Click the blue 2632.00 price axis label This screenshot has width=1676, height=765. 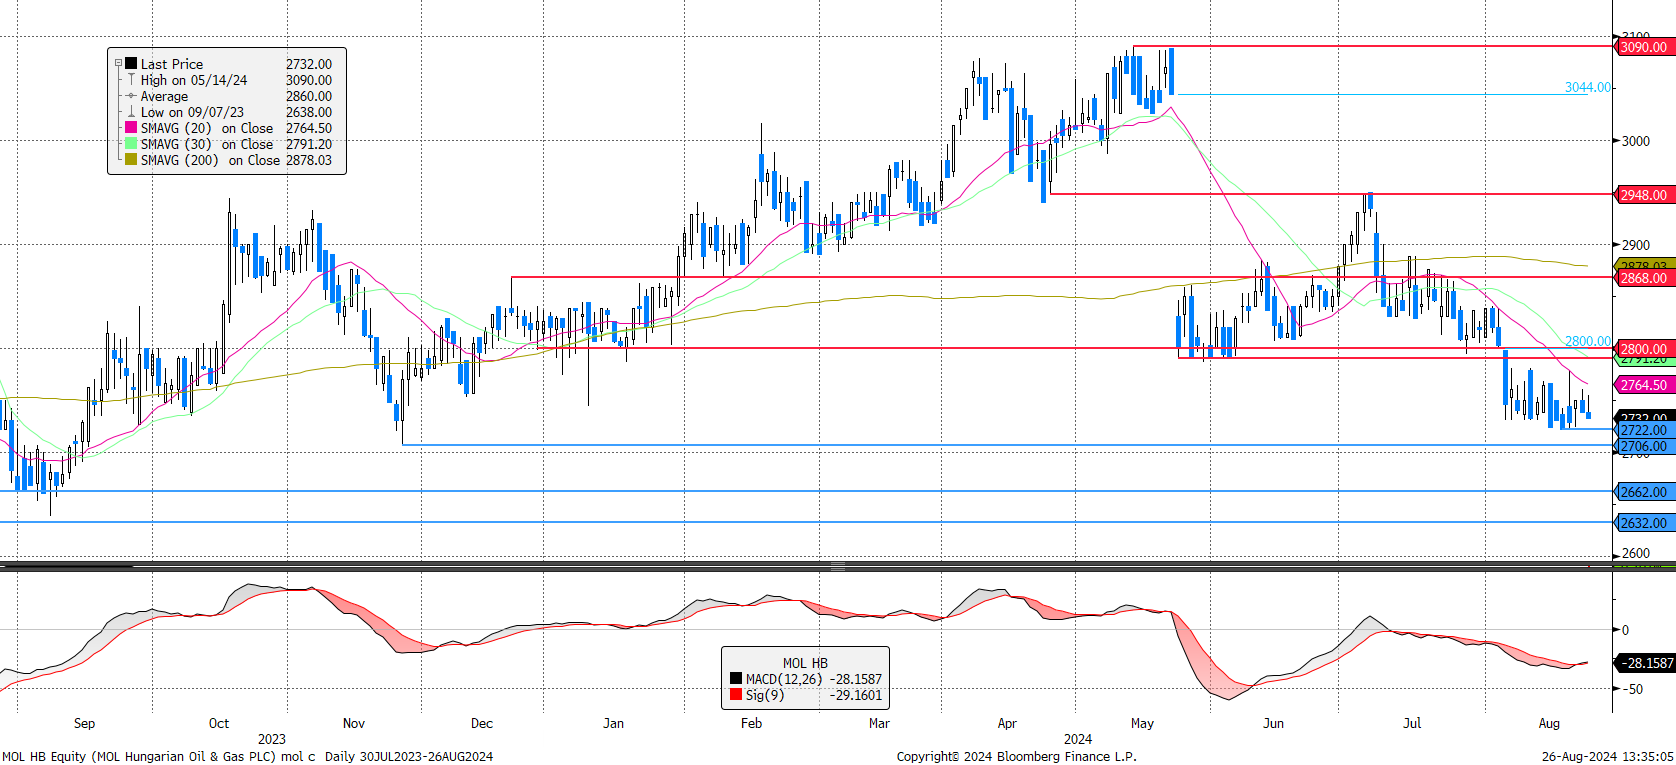click(x=1645, y=523)
